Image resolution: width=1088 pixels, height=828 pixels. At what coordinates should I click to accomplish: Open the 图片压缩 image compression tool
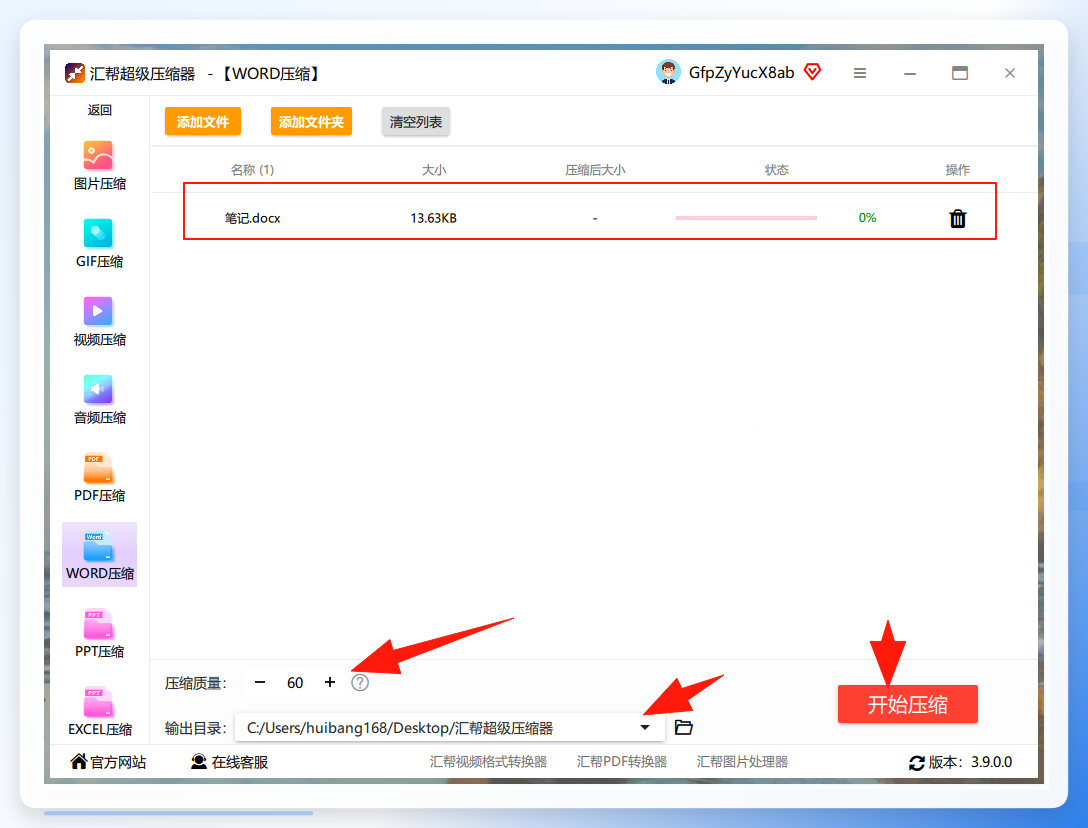(99, 166)
